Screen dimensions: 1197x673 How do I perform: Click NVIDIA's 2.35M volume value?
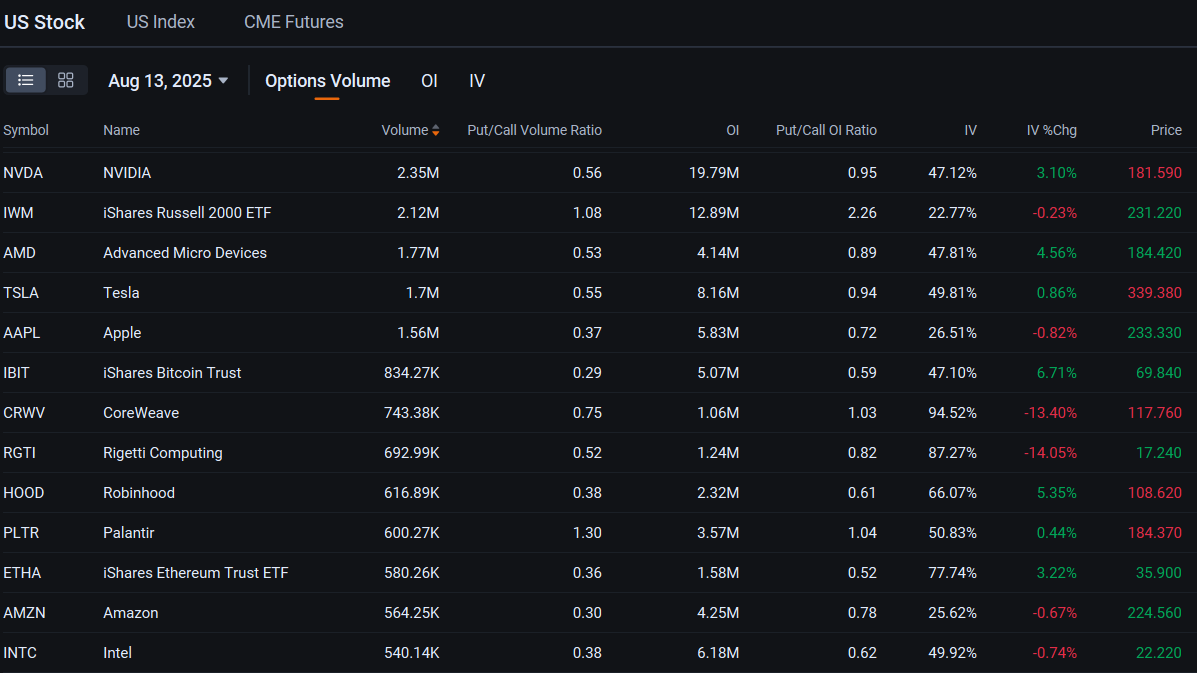coord(418,173)
